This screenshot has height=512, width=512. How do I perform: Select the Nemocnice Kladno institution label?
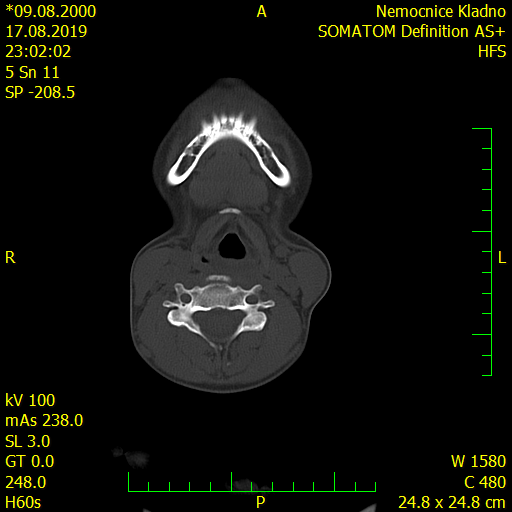pos(441,12)
